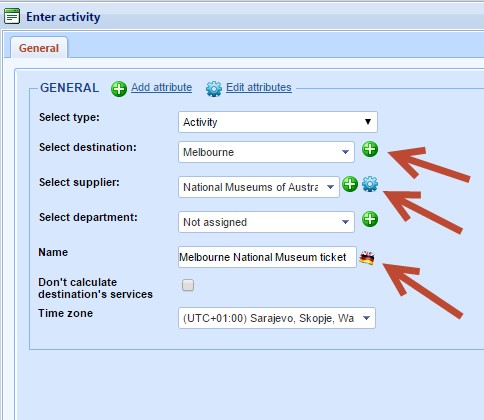The width and height of the screenshot is (484, 420).
Task: Click the Enter activity window title
Action: click(63, 17)
